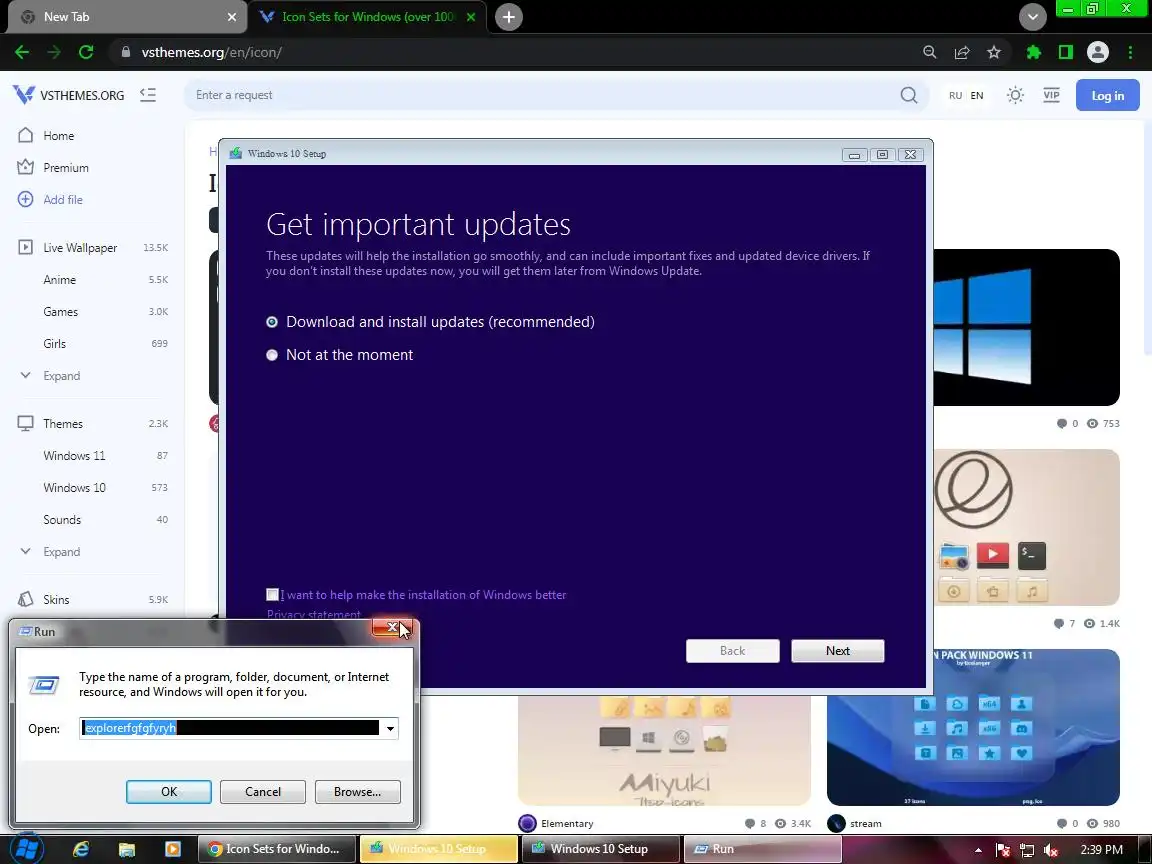Open the Windows 11 themes subcategory
This screenshot has height=864, width=1152.
(74, 456)
